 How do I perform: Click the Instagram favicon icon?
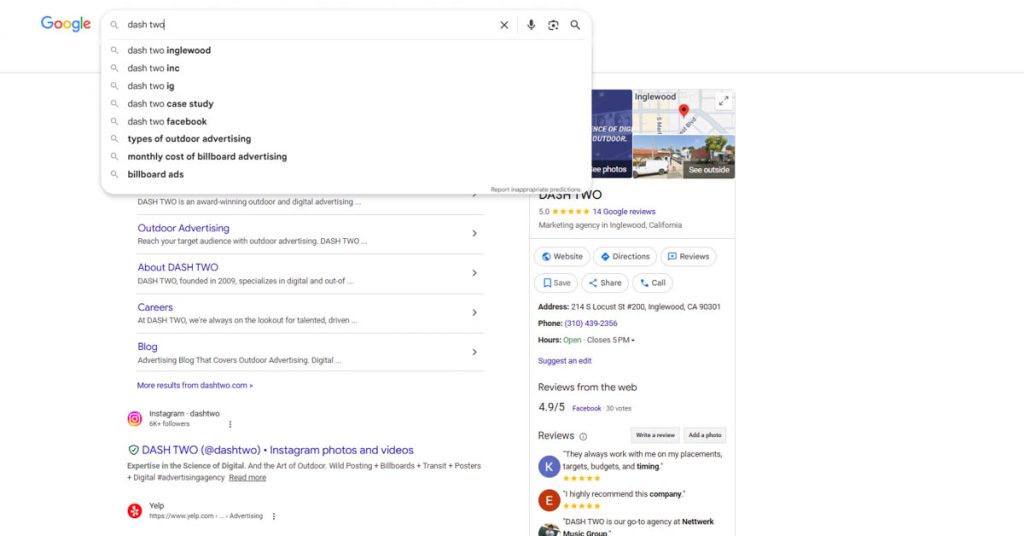pos(135,418)
